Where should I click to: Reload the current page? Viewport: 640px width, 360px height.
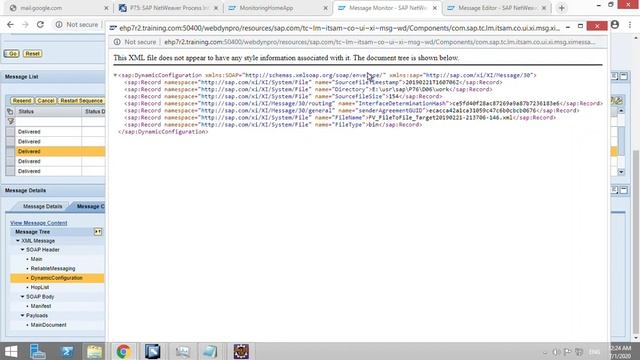click(40, 24)
